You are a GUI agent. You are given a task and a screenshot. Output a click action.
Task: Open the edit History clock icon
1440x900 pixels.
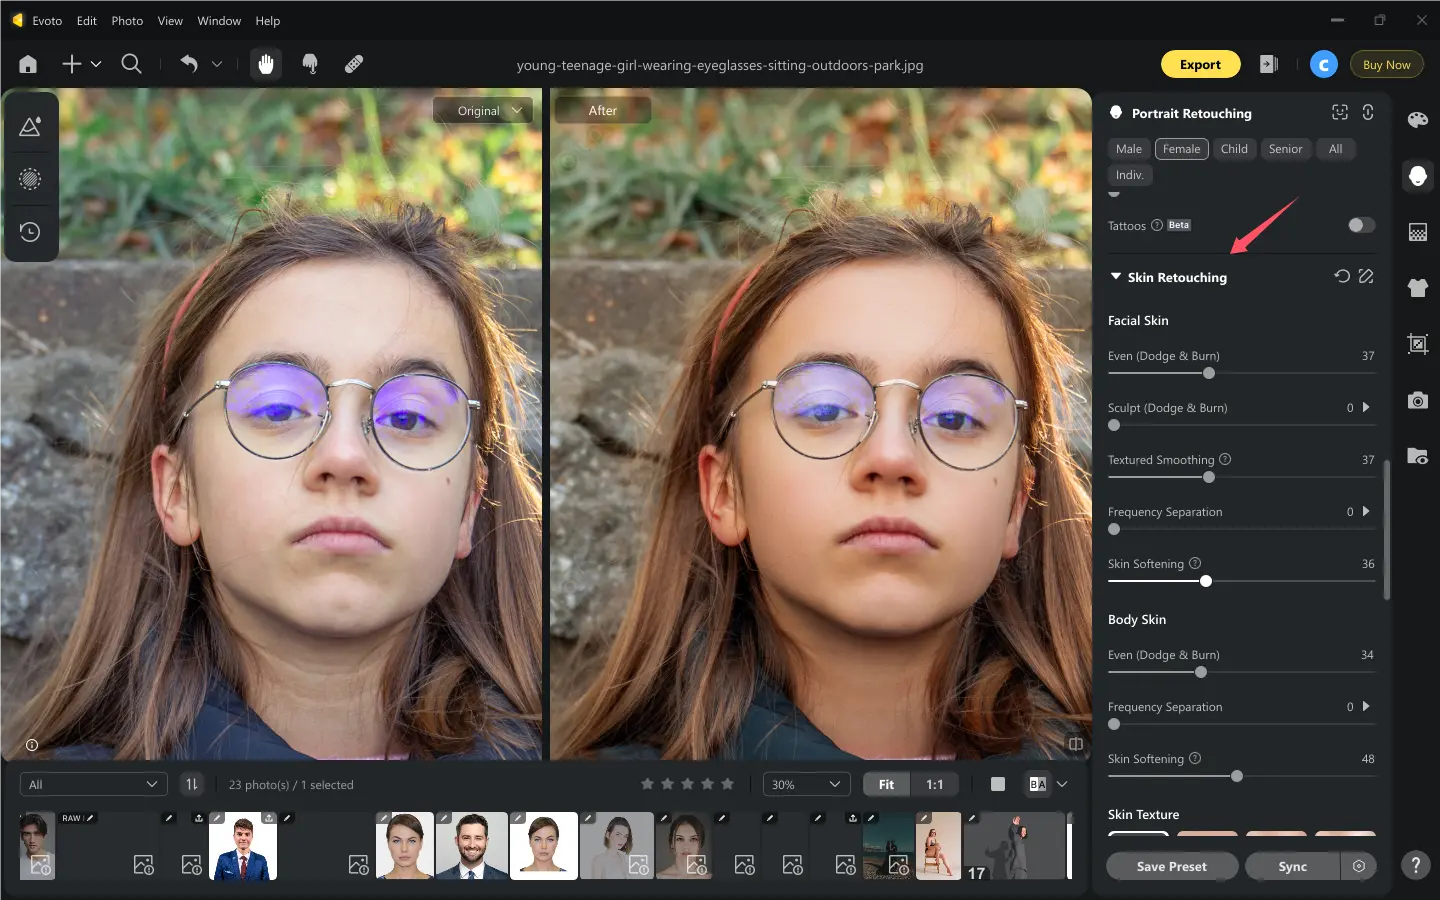pos(30,232)
